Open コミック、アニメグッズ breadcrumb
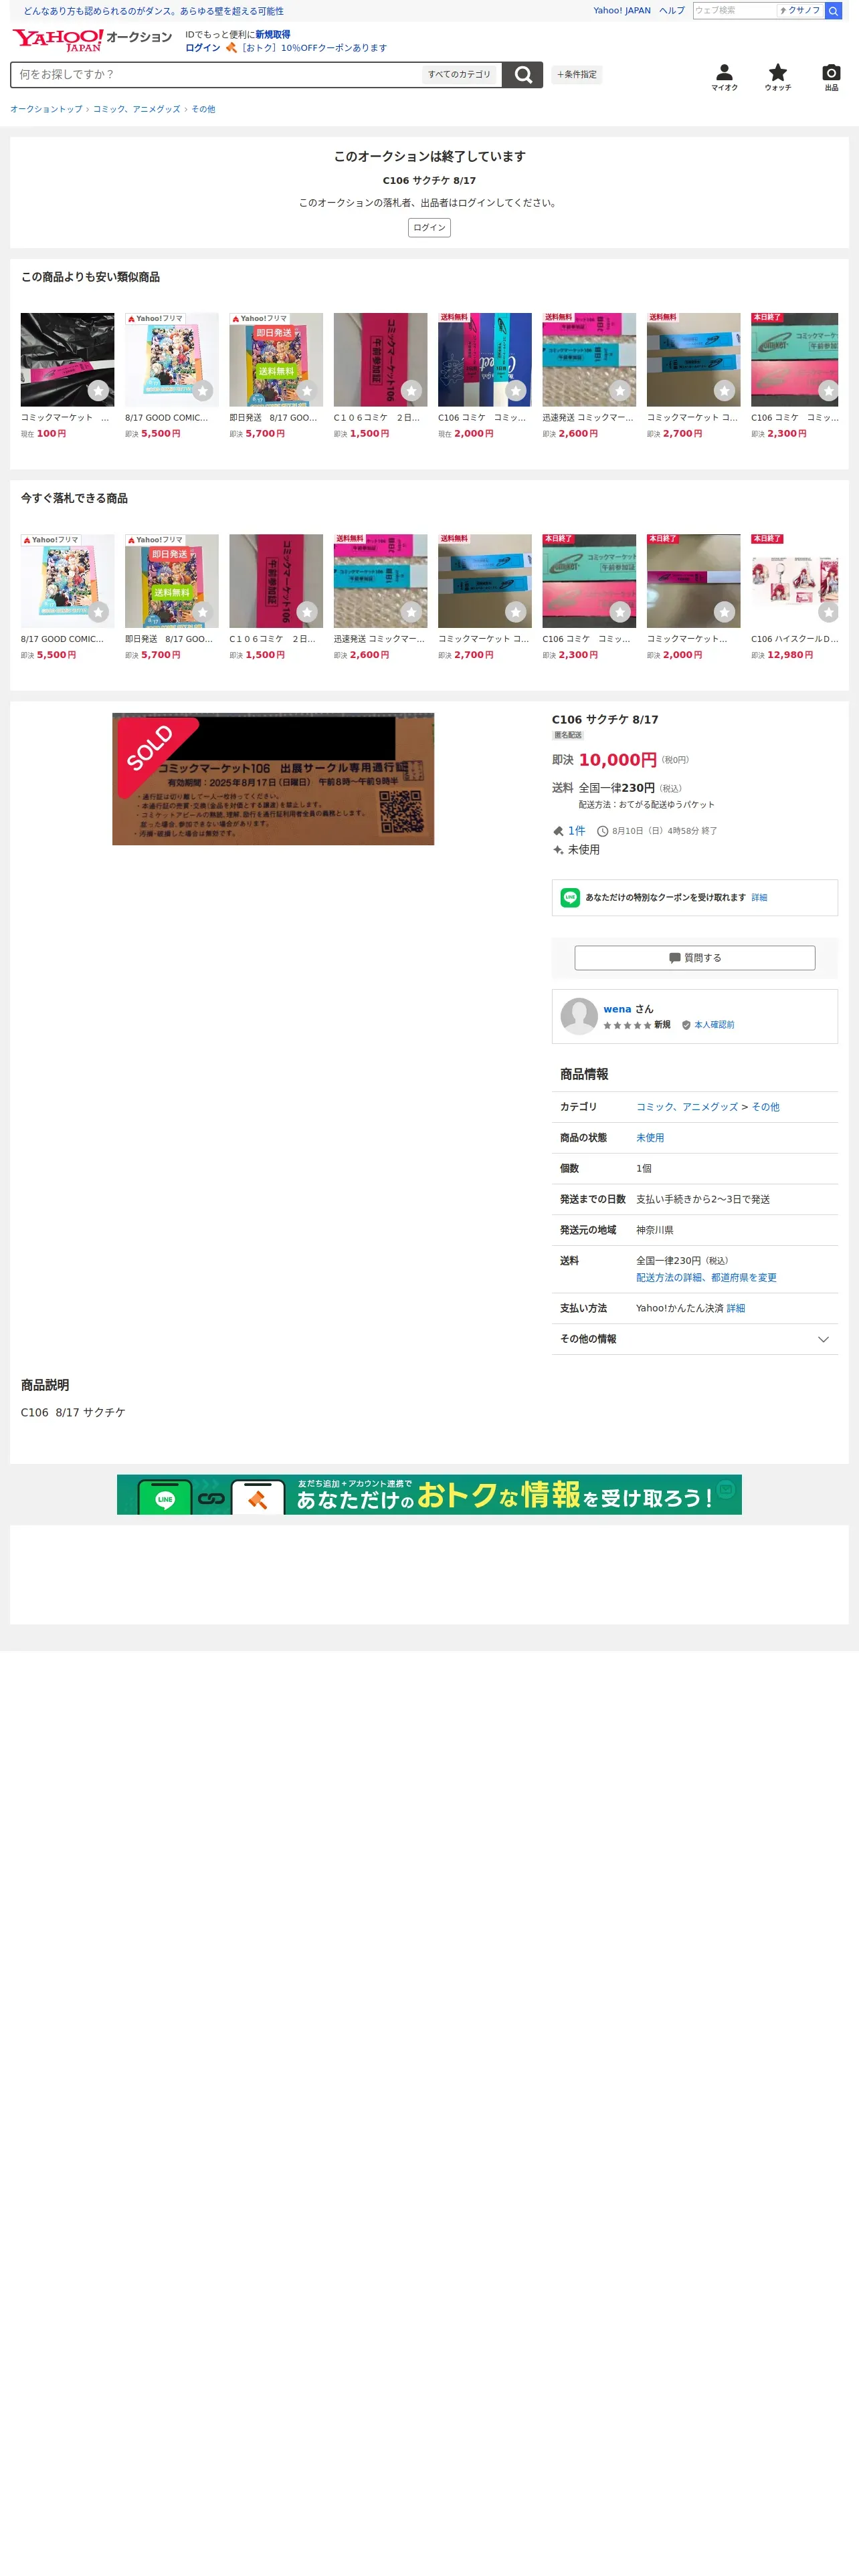The width and height of the screenshot is (859, 2576). click(x=137, y=109)
